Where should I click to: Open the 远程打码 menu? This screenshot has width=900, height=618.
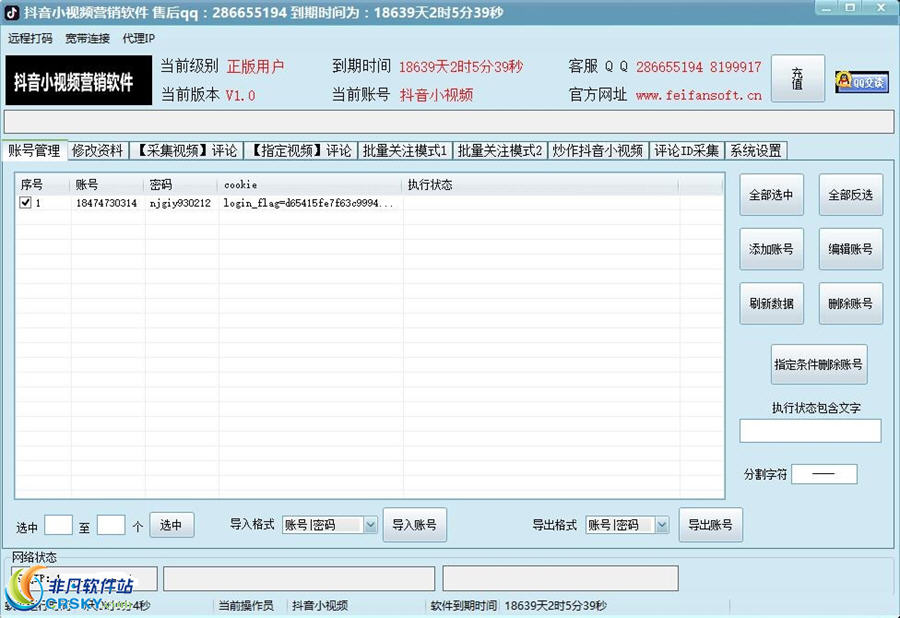(30, 38)
